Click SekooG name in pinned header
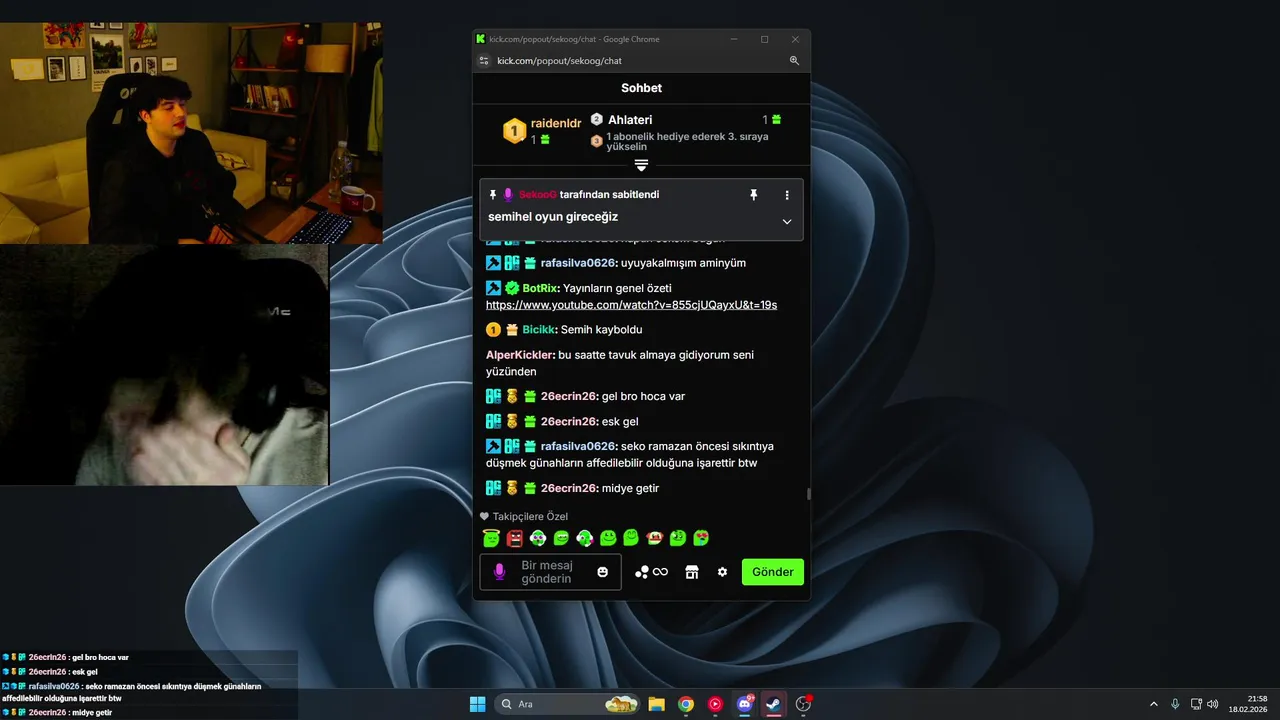The width and height of the screenshot is (1280, 720). coord(537,195)
